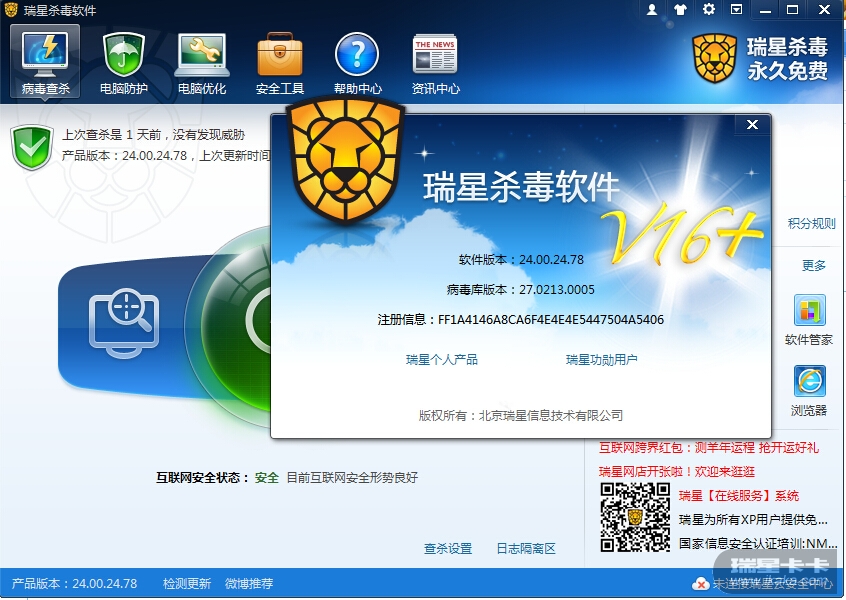Open 帮助中心 help center
The width and height of the screenshot is (846, 600).
[x=357, y=62]
